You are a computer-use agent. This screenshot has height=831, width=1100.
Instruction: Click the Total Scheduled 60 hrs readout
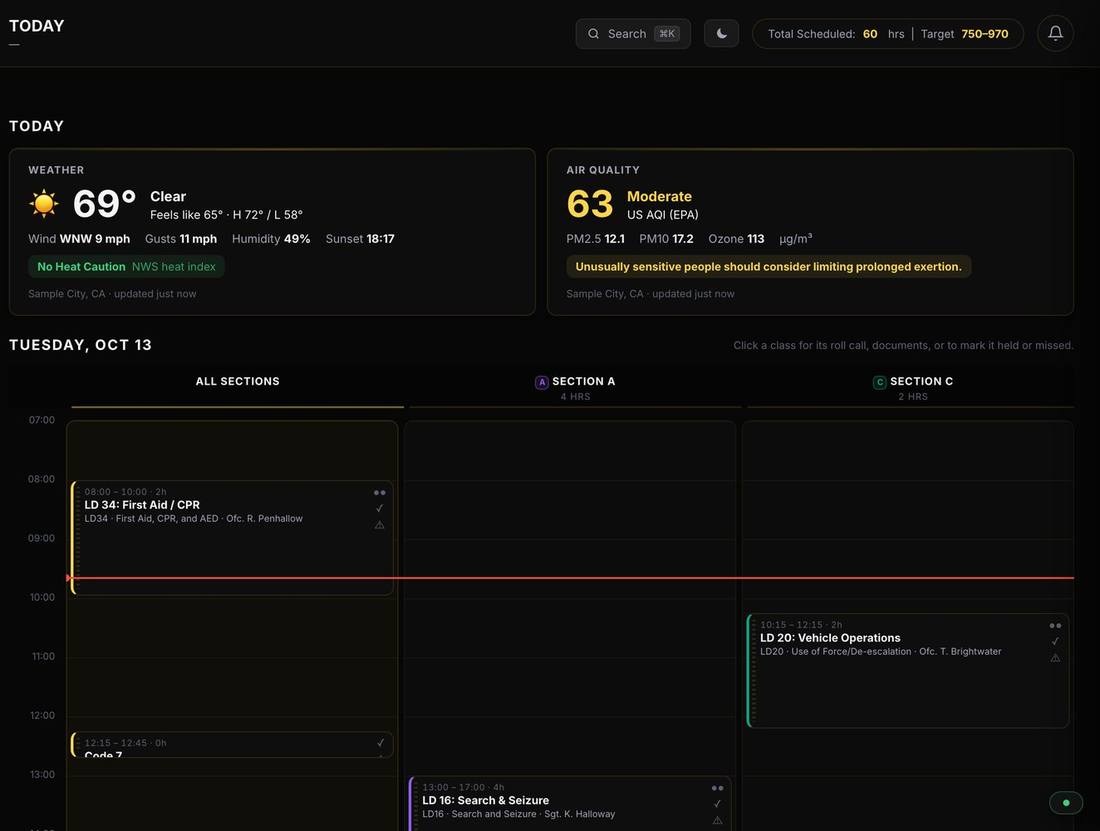tap(836, 34)
